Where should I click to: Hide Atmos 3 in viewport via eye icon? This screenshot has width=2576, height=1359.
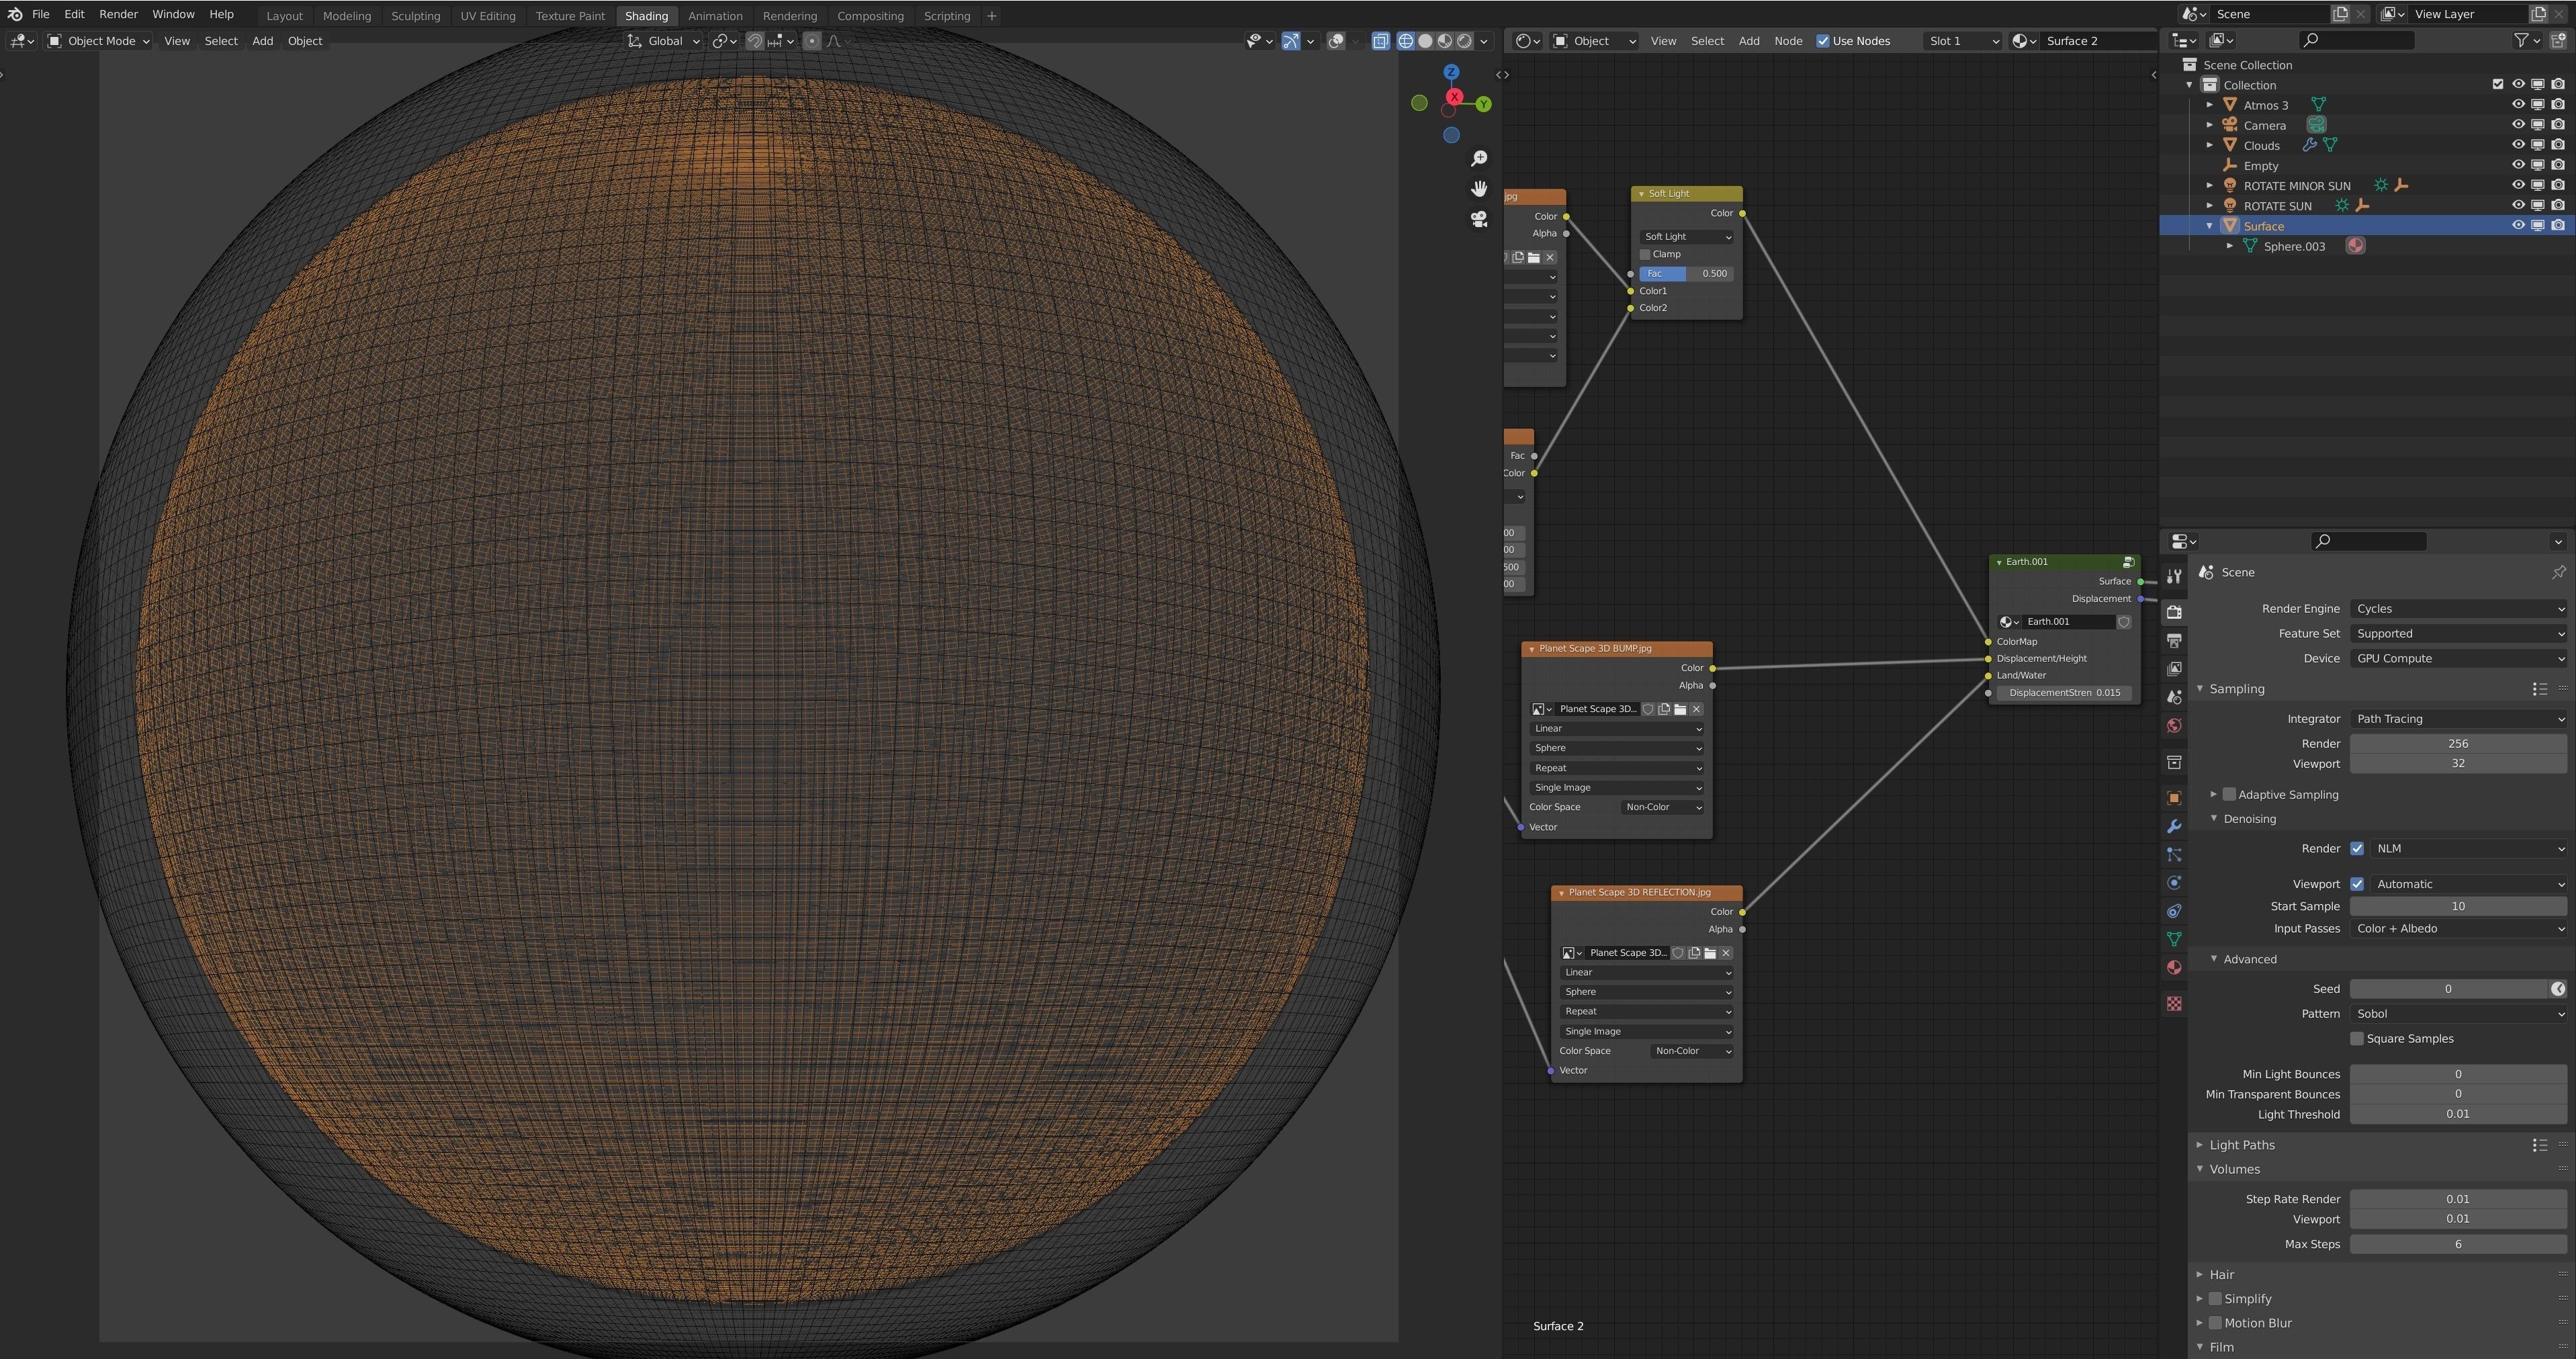tap(2518, 104)
